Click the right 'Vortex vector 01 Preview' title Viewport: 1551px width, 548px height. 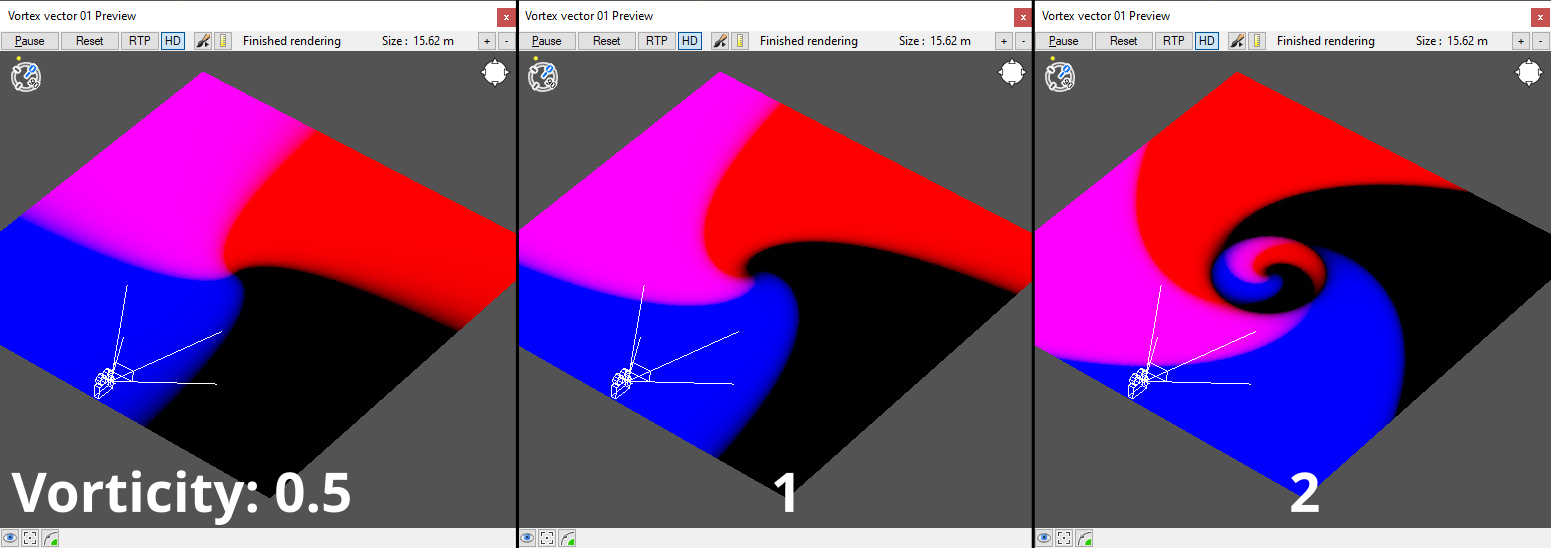click(1106, 16)
